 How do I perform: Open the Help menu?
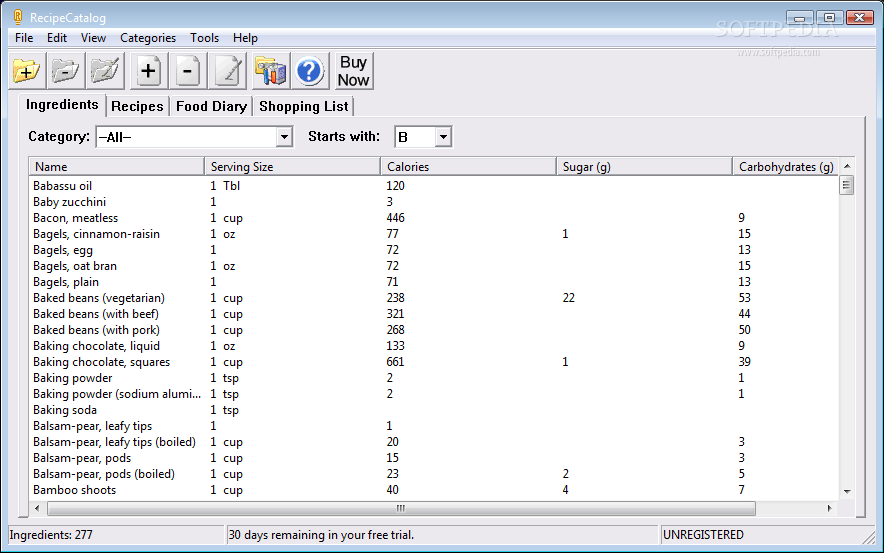tap(245, 38)
